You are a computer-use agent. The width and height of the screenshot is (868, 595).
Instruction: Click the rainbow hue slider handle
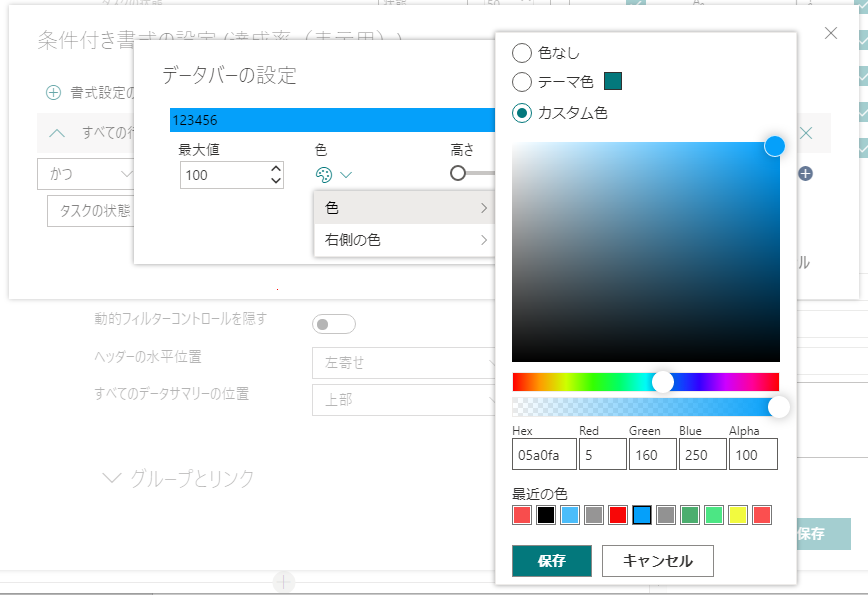662,382
